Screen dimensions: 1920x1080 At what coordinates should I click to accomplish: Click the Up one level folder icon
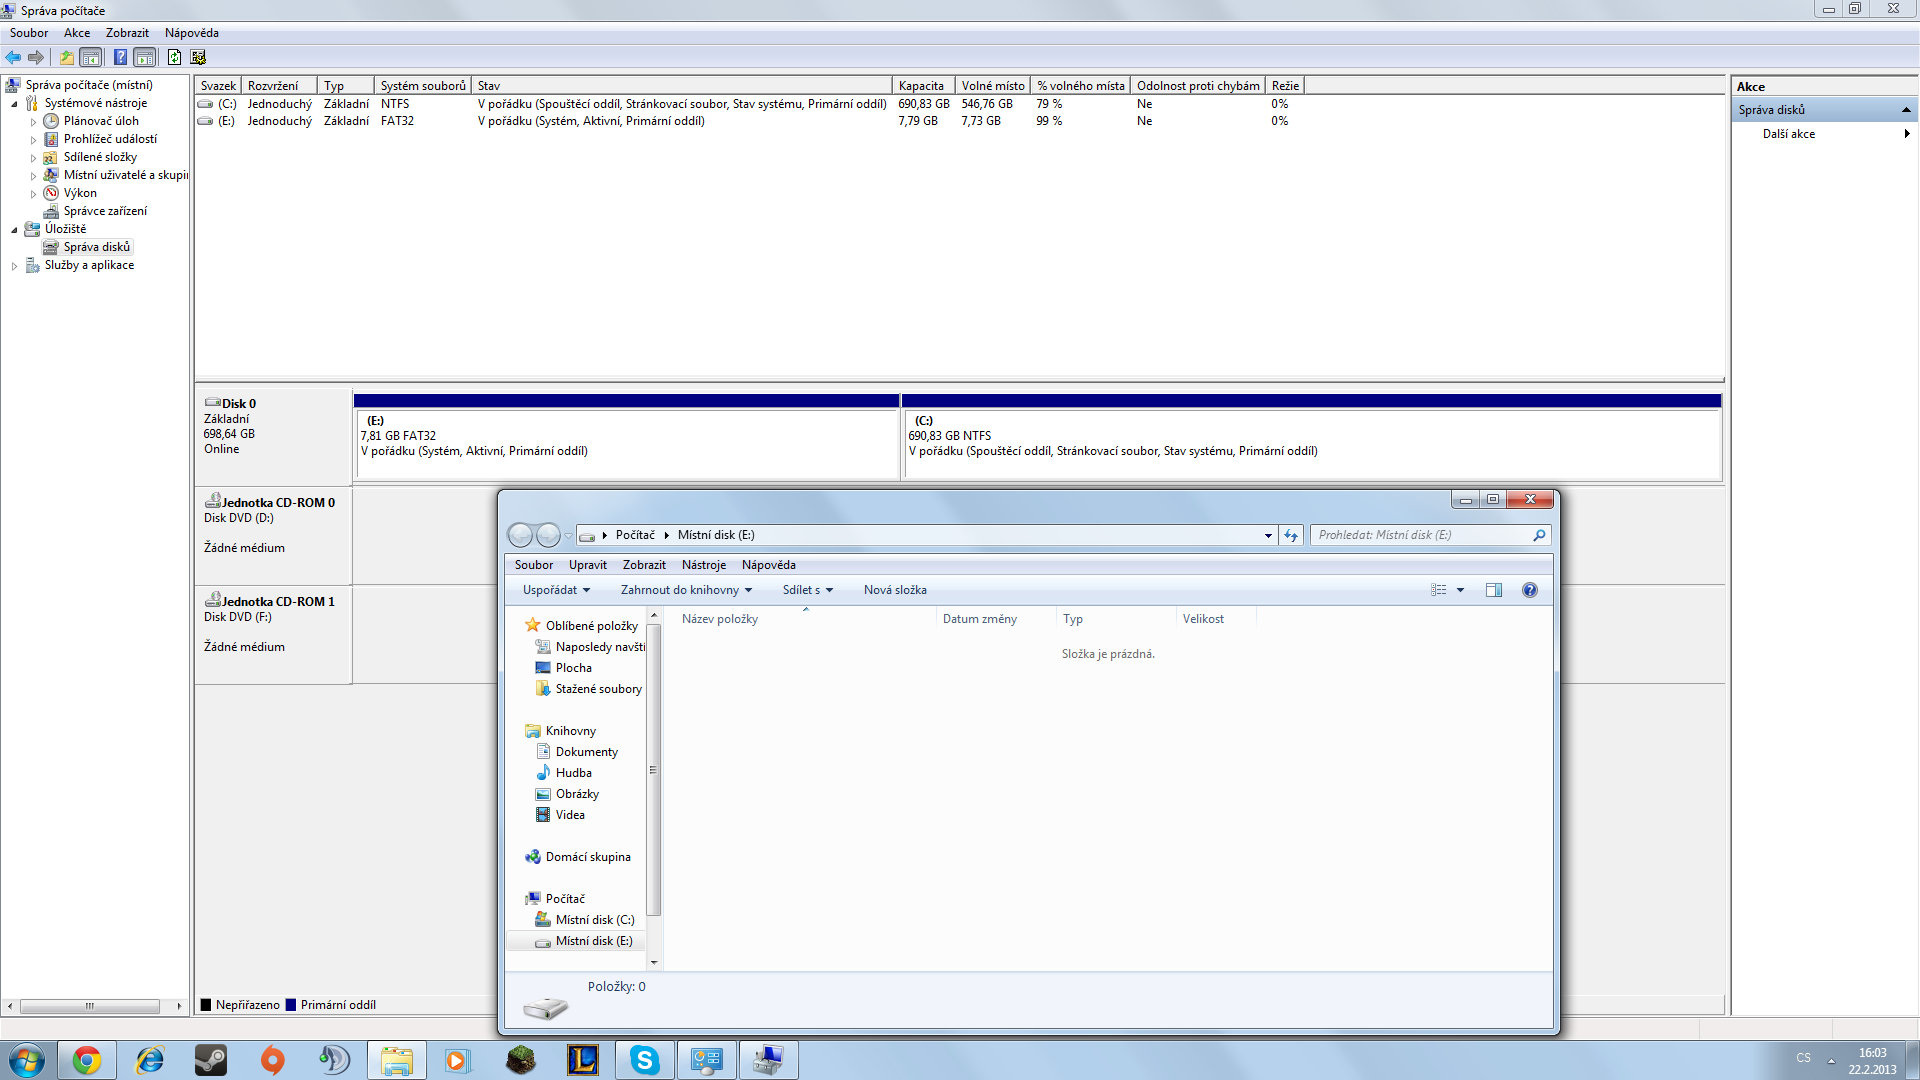tap(66, 57)
